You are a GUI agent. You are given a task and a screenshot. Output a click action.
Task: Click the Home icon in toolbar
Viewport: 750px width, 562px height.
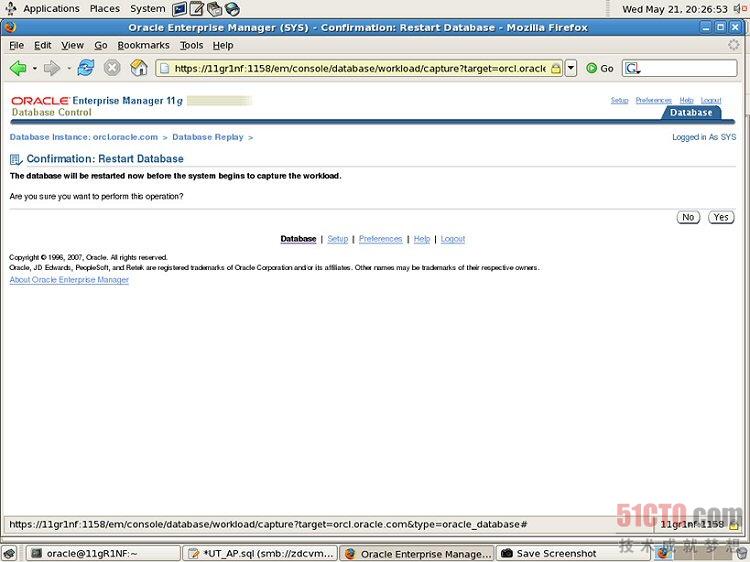pyautogui.click(x=139, y=68)
